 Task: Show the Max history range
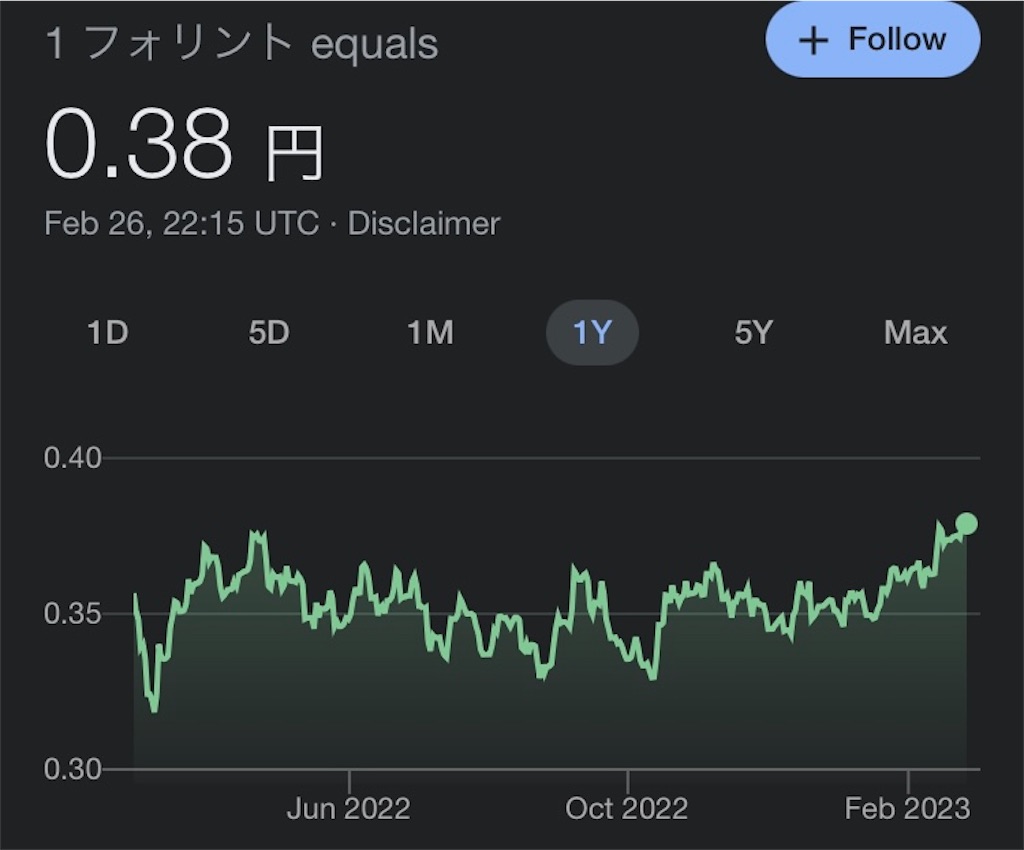pyautogui.click(x=915, y=332)
